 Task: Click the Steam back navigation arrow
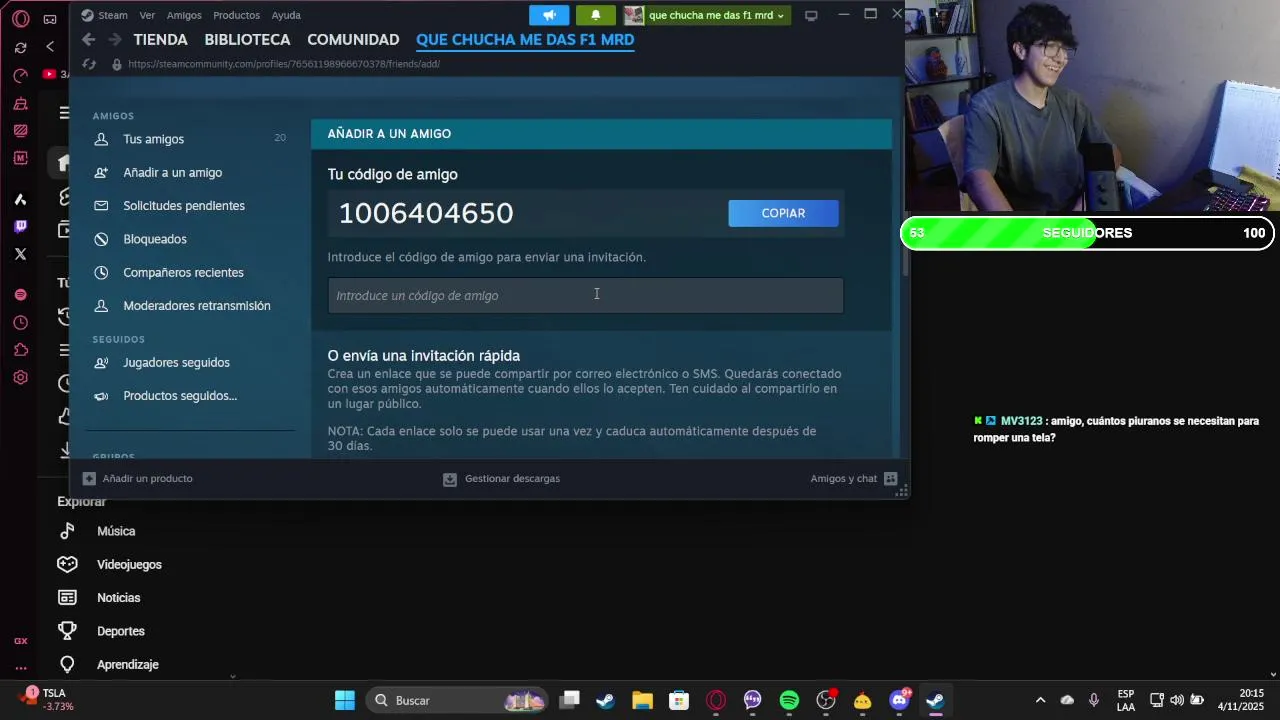(89, 40)
